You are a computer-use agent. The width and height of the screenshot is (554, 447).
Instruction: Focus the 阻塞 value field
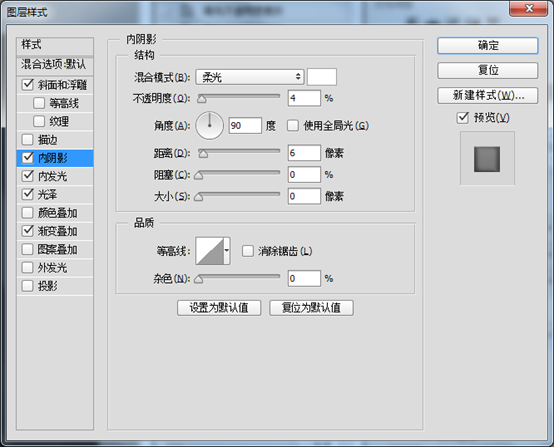[304, 175]
